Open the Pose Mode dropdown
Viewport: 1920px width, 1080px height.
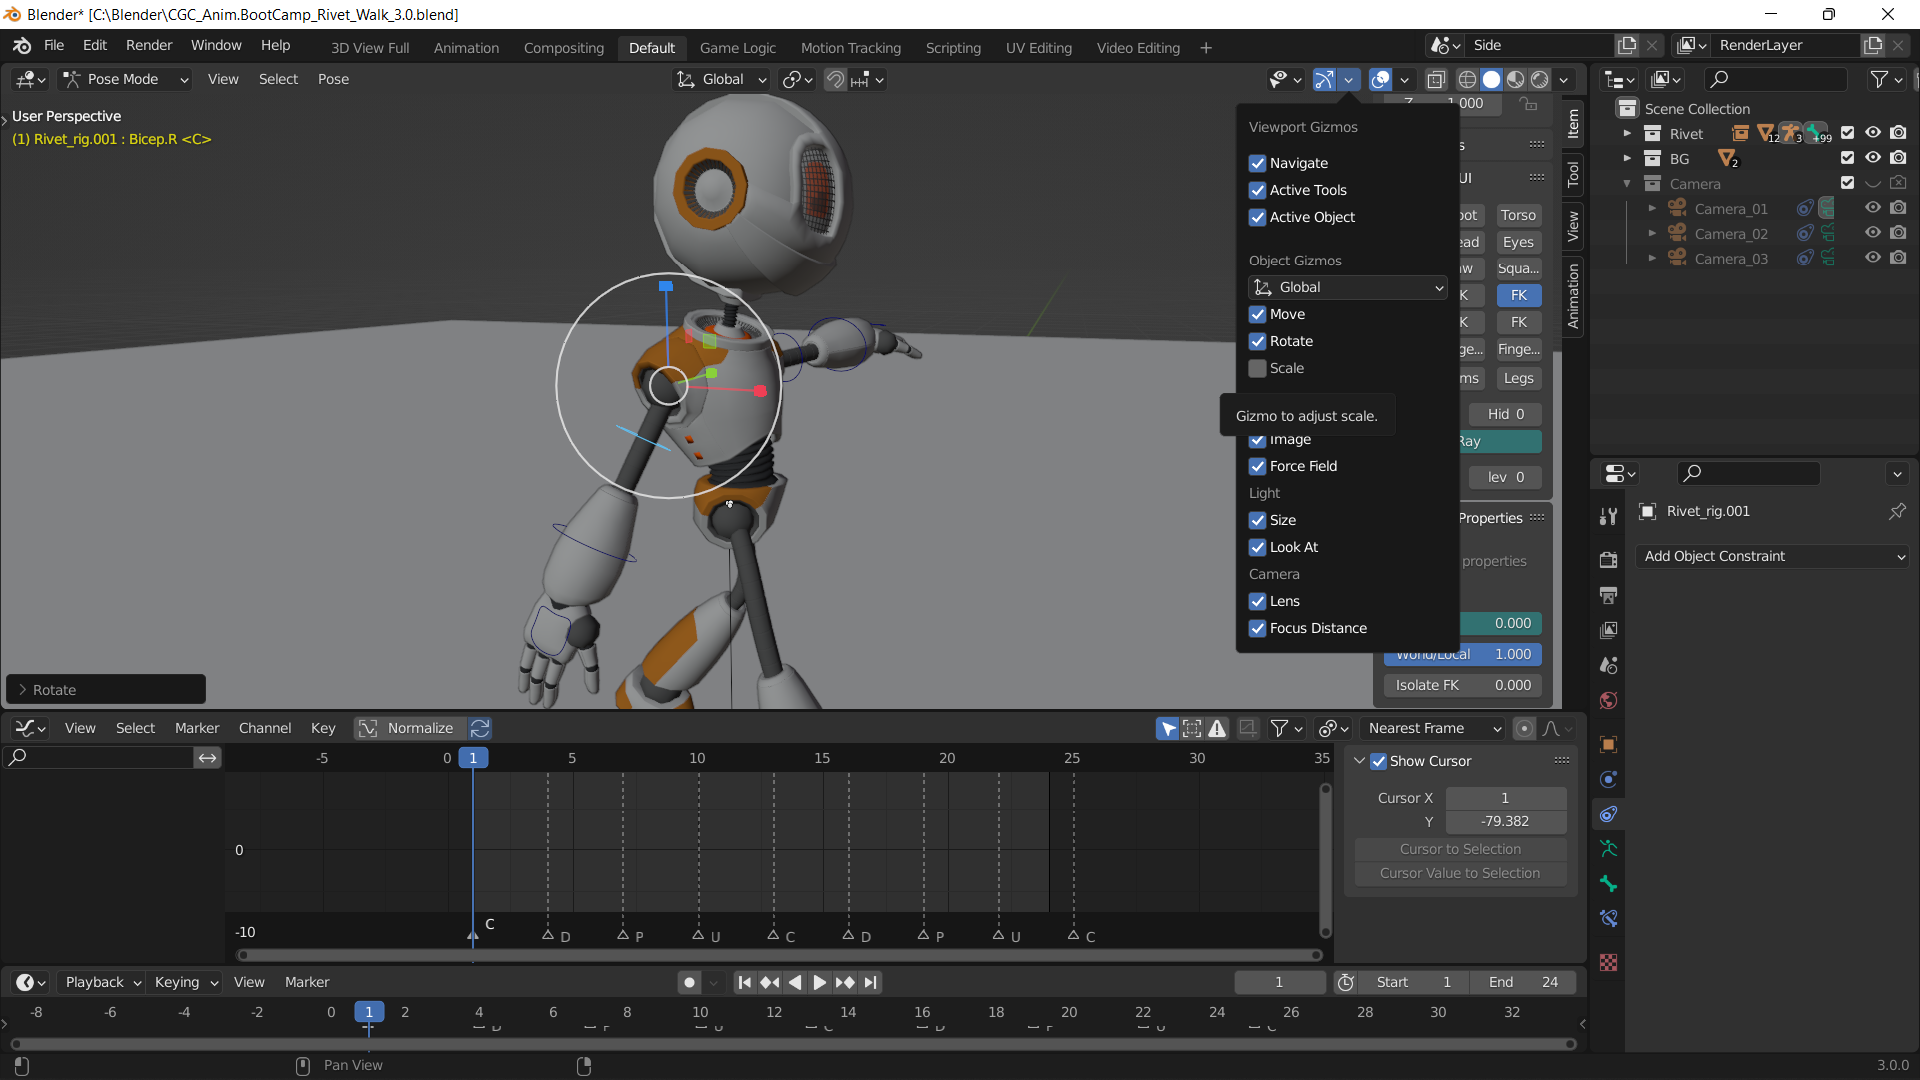point(125,80)
